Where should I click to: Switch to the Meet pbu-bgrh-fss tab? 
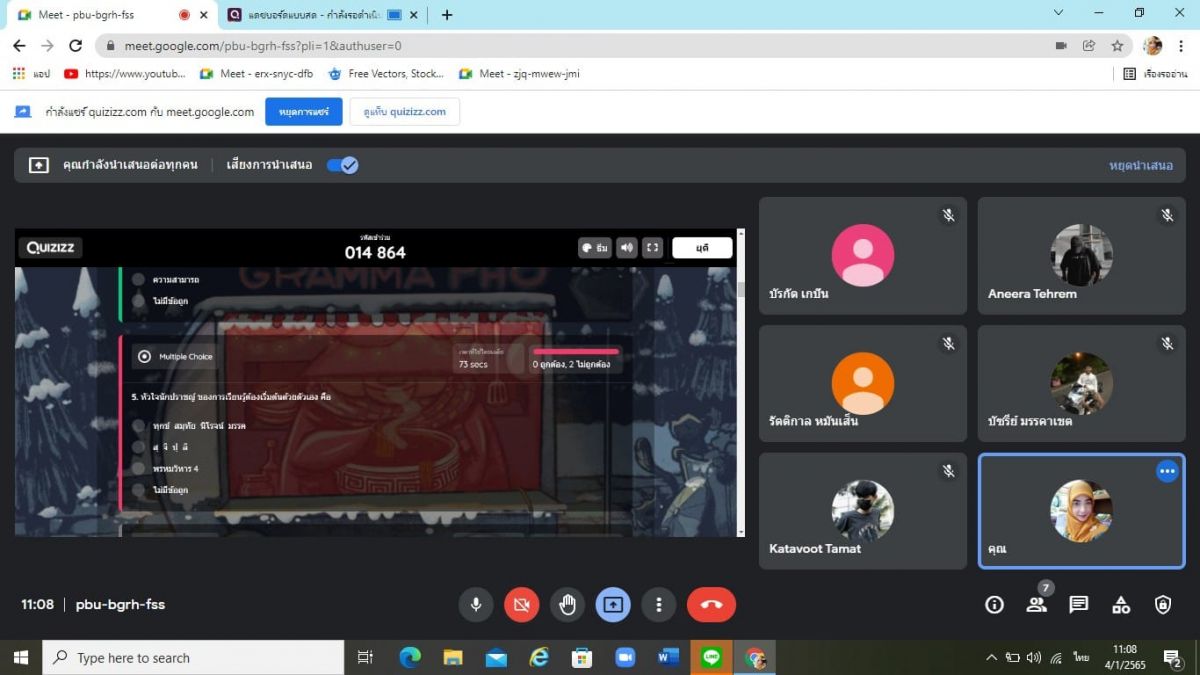coord(95,15)
